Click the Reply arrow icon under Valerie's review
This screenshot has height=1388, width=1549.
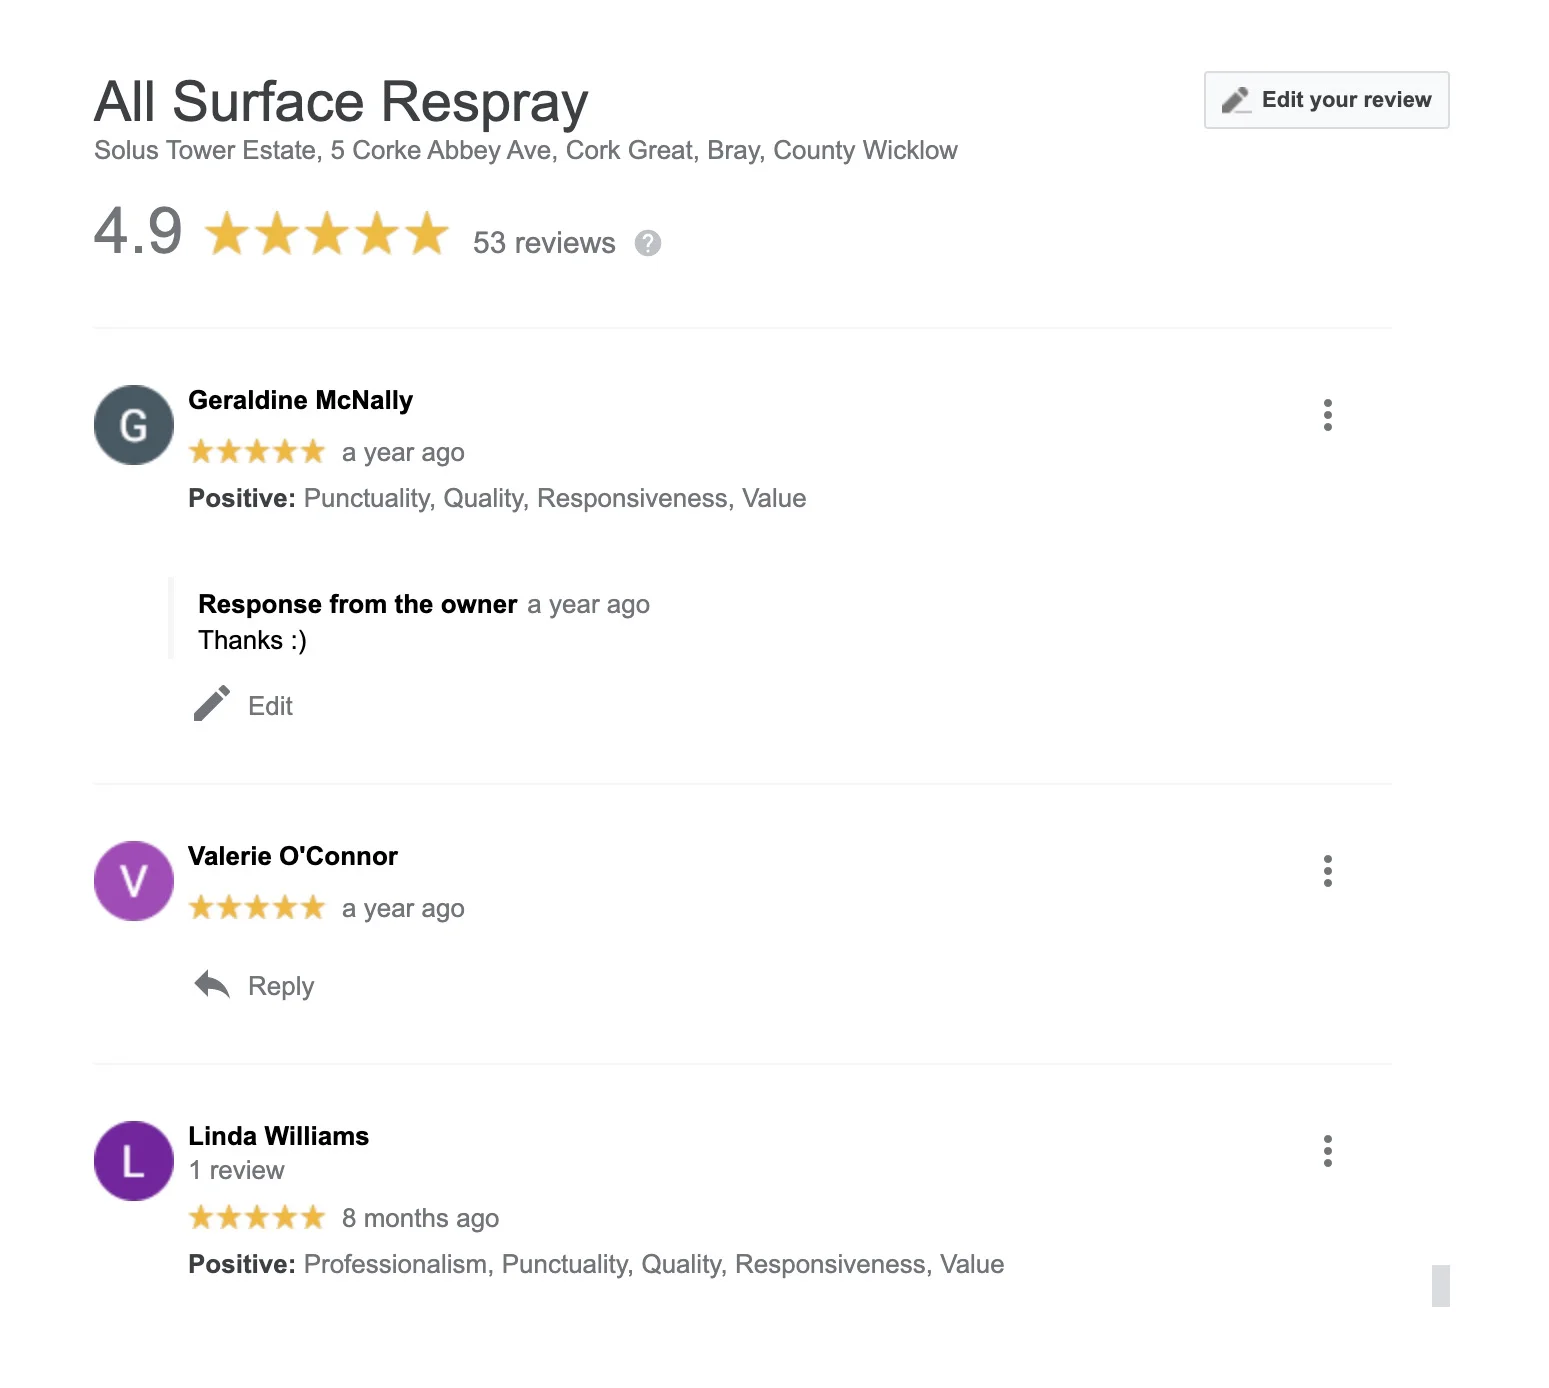pos(212,985)
